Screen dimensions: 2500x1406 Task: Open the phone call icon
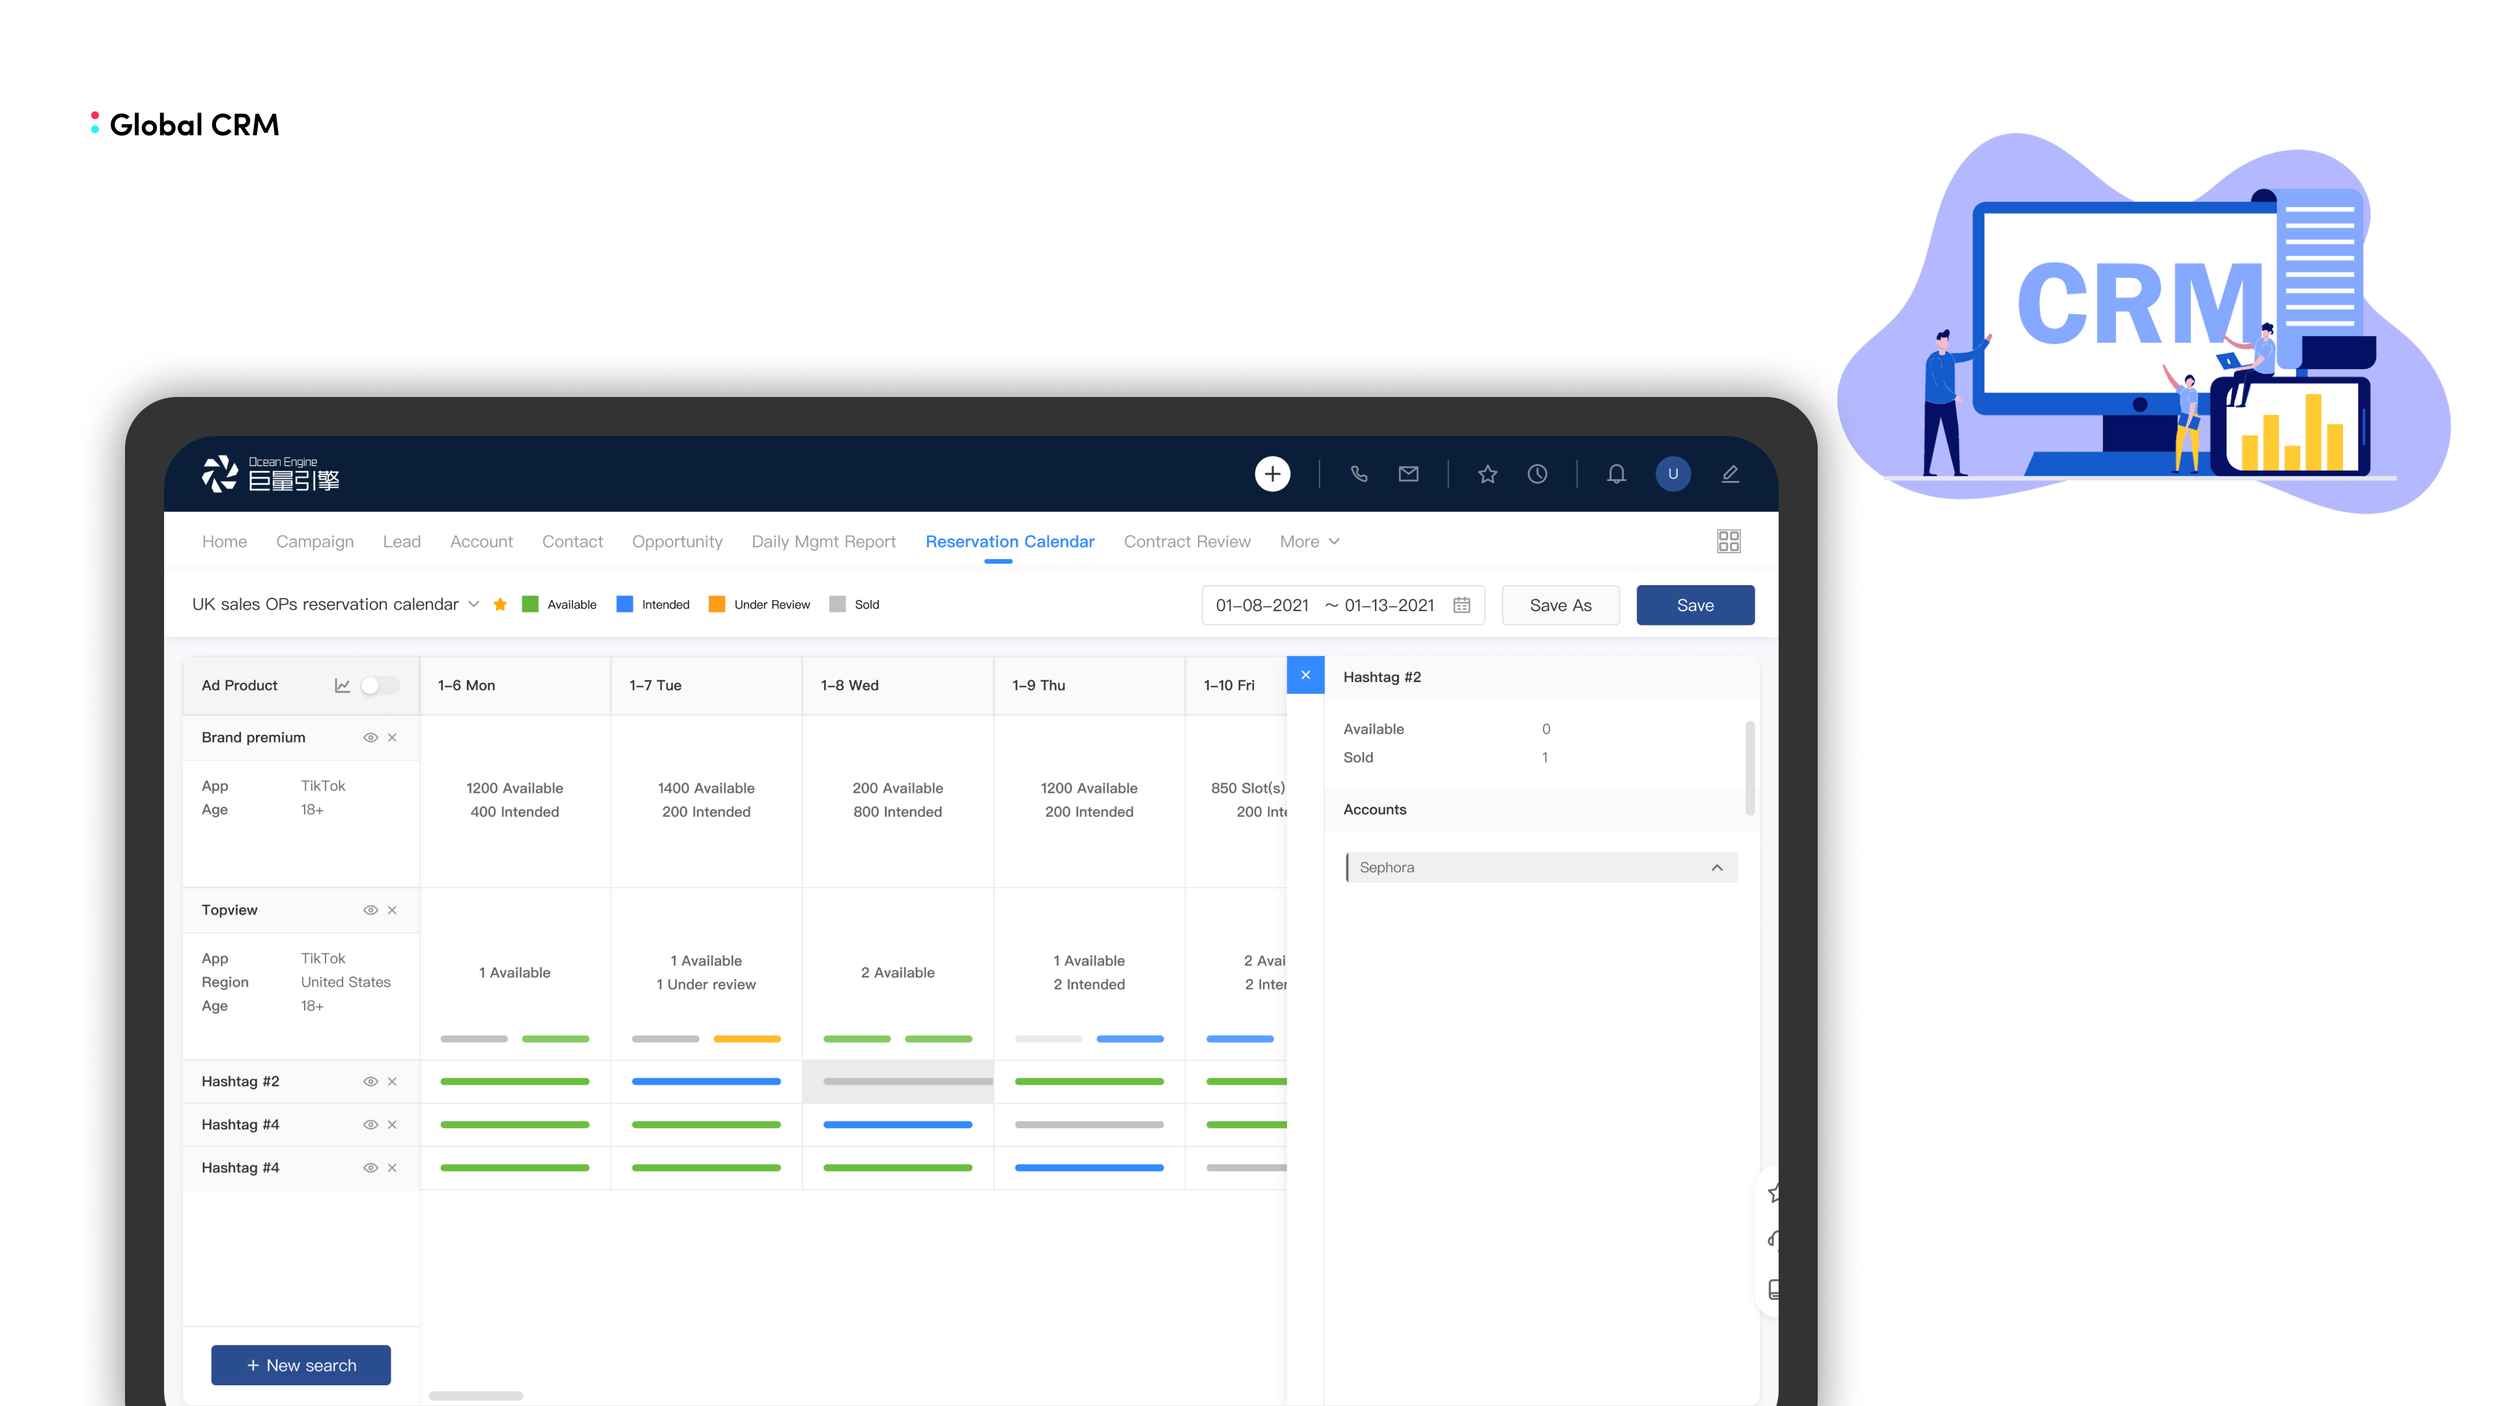click(1358, 474)
